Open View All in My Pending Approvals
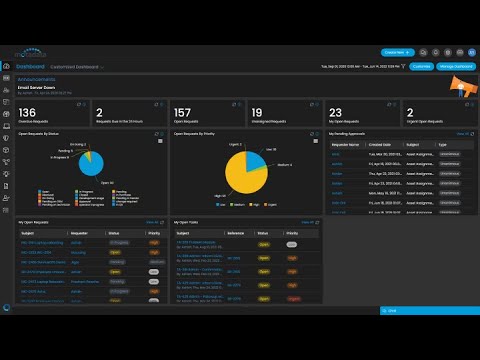This screenshot has width=480, height=360. (463, 134)
